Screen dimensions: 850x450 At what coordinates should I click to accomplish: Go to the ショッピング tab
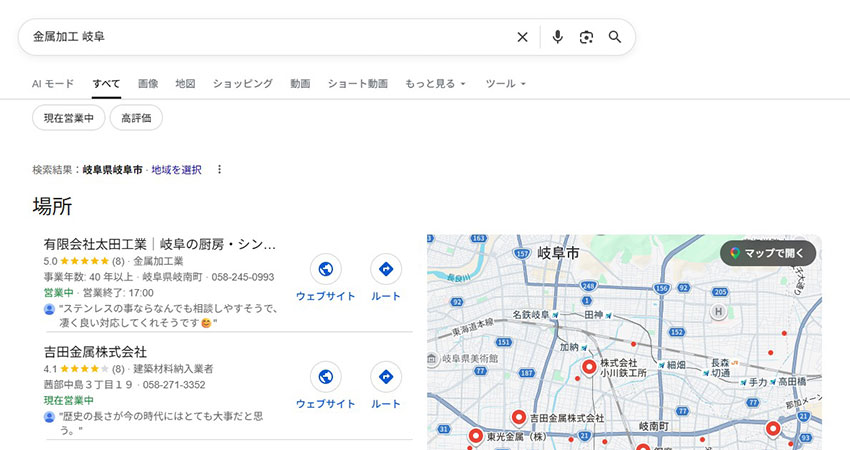tap(242, 83)
